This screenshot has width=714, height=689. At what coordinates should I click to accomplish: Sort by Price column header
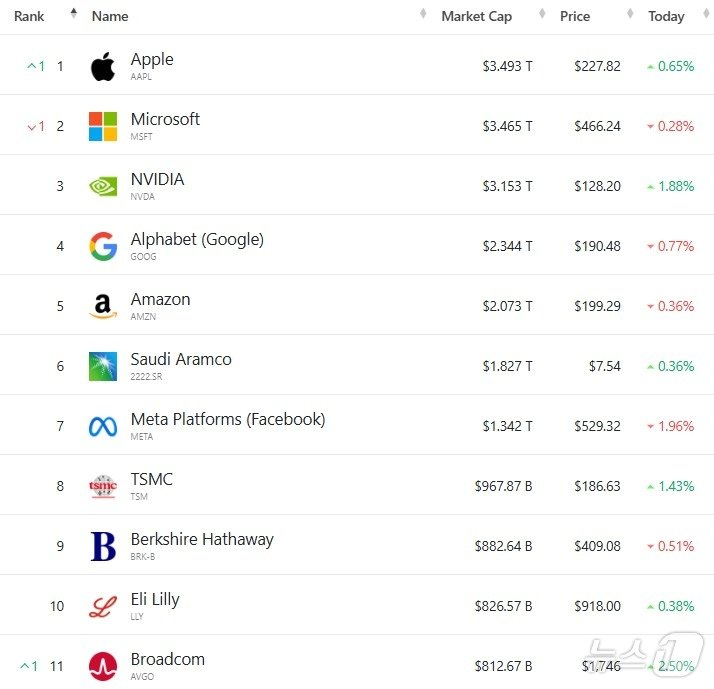(x=575, y=16)
